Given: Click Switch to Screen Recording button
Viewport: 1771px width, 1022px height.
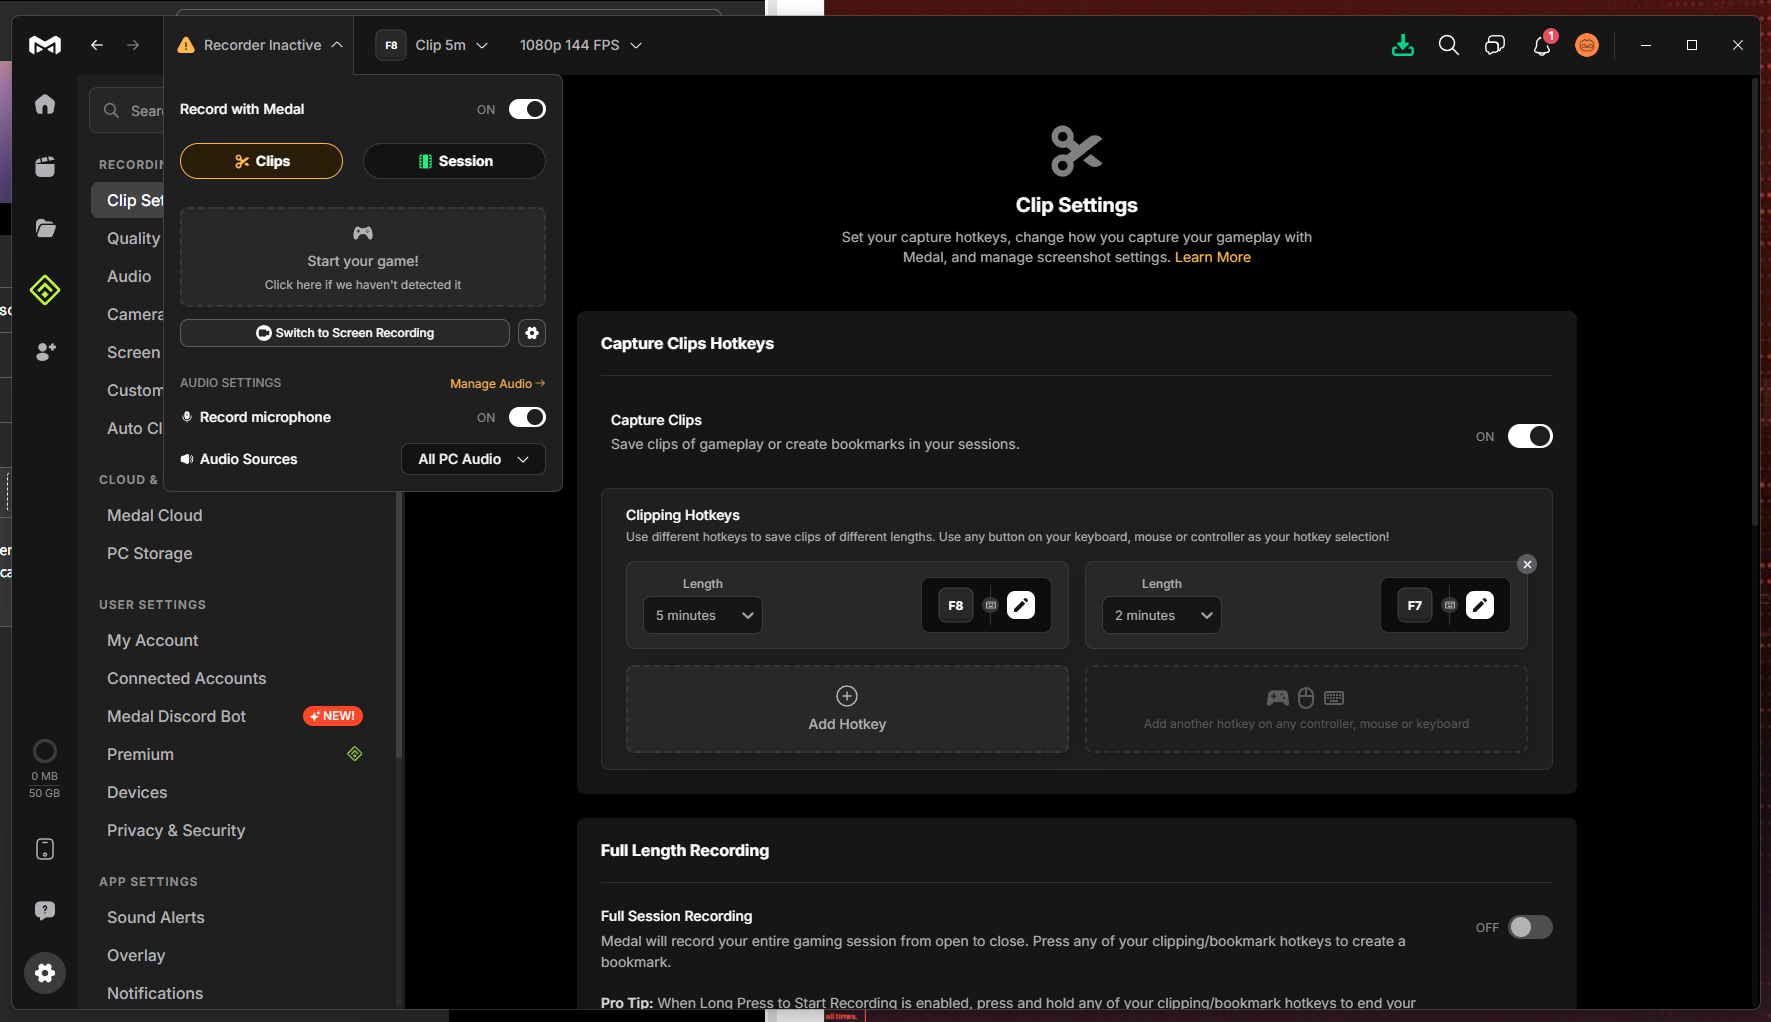Looking at the screenshot, I should click(x=345, y=333).
